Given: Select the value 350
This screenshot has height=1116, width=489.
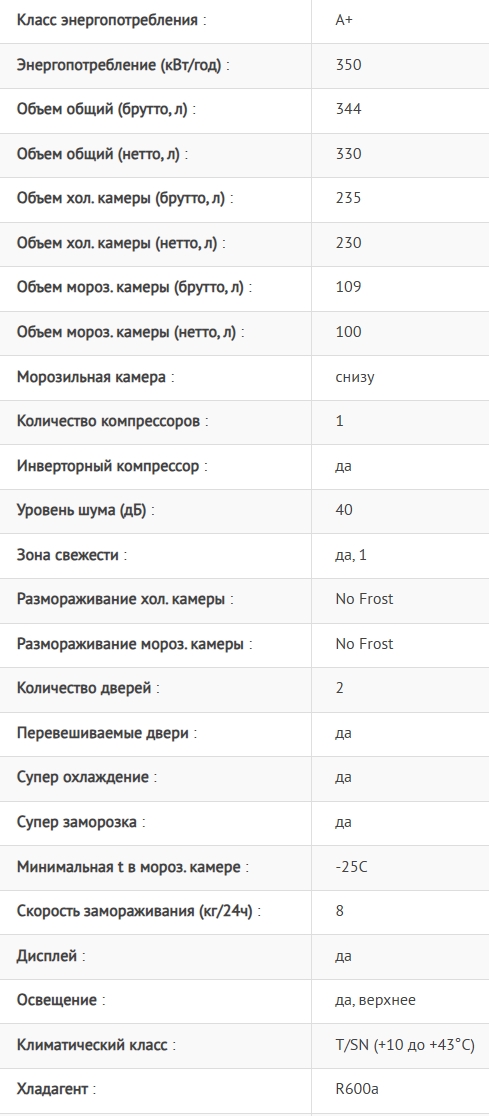Looking at the screenshot, I should click(348, 65).
